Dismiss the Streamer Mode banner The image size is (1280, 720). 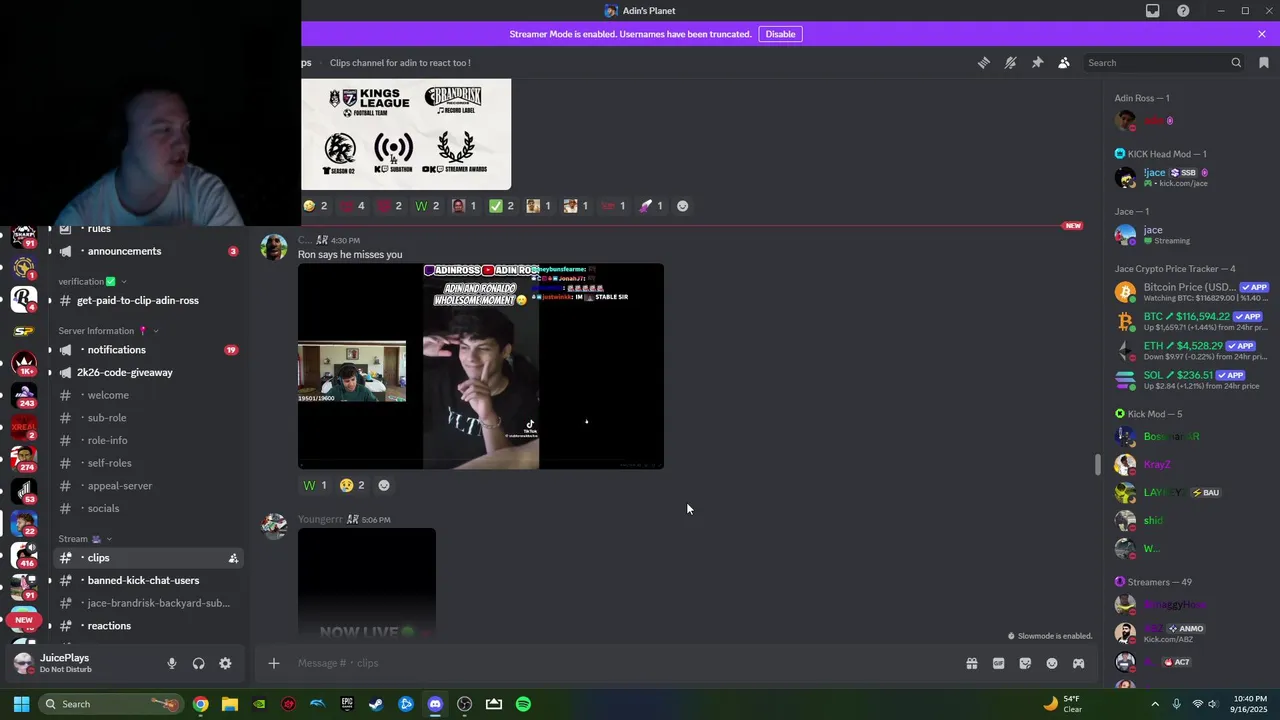[1262, 34]
